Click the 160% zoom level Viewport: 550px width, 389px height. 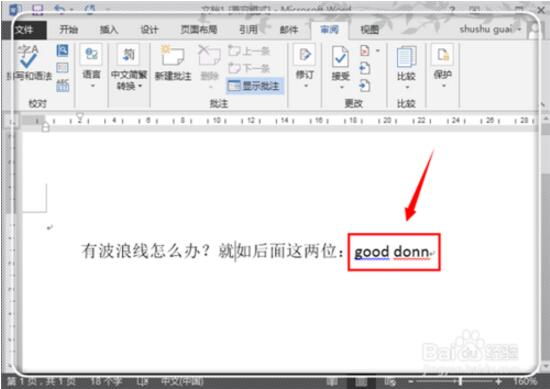point(525,381)
